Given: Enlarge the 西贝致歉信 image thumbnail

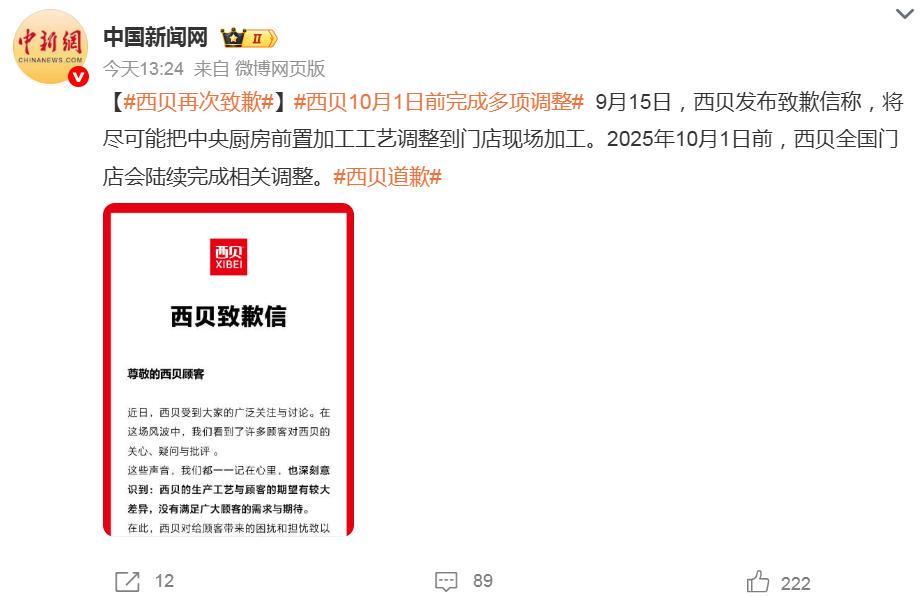Looking at the screenshot, I should (x=228, y=369).
